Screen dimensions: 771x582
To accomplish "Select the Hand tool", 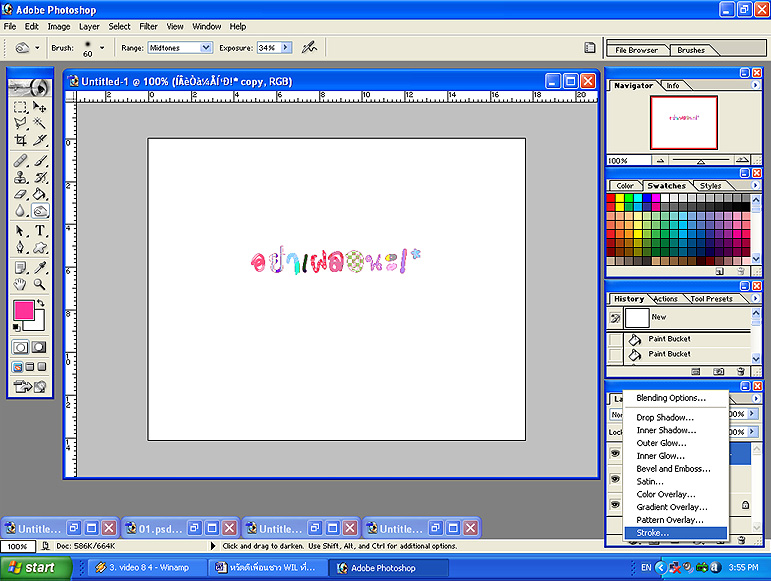I will pyautogui.click(x=20, y=284).
